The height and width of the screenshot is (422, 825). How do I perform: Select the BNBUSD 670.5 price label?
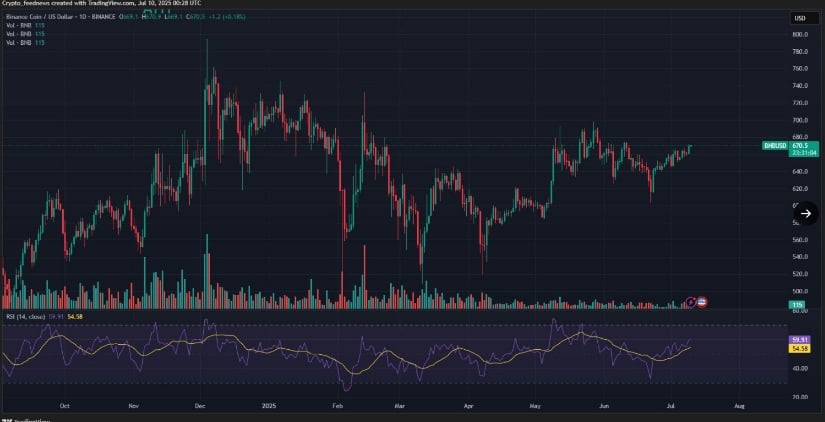tap(790, 148)
